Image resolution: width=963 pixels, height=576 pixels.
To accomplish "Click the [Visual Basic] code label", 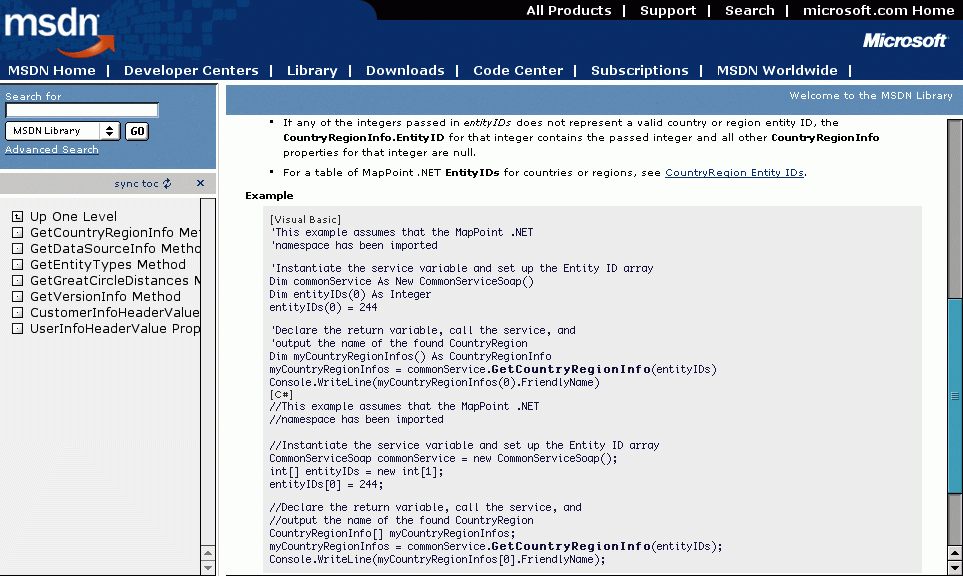I will tap(305, 219).
